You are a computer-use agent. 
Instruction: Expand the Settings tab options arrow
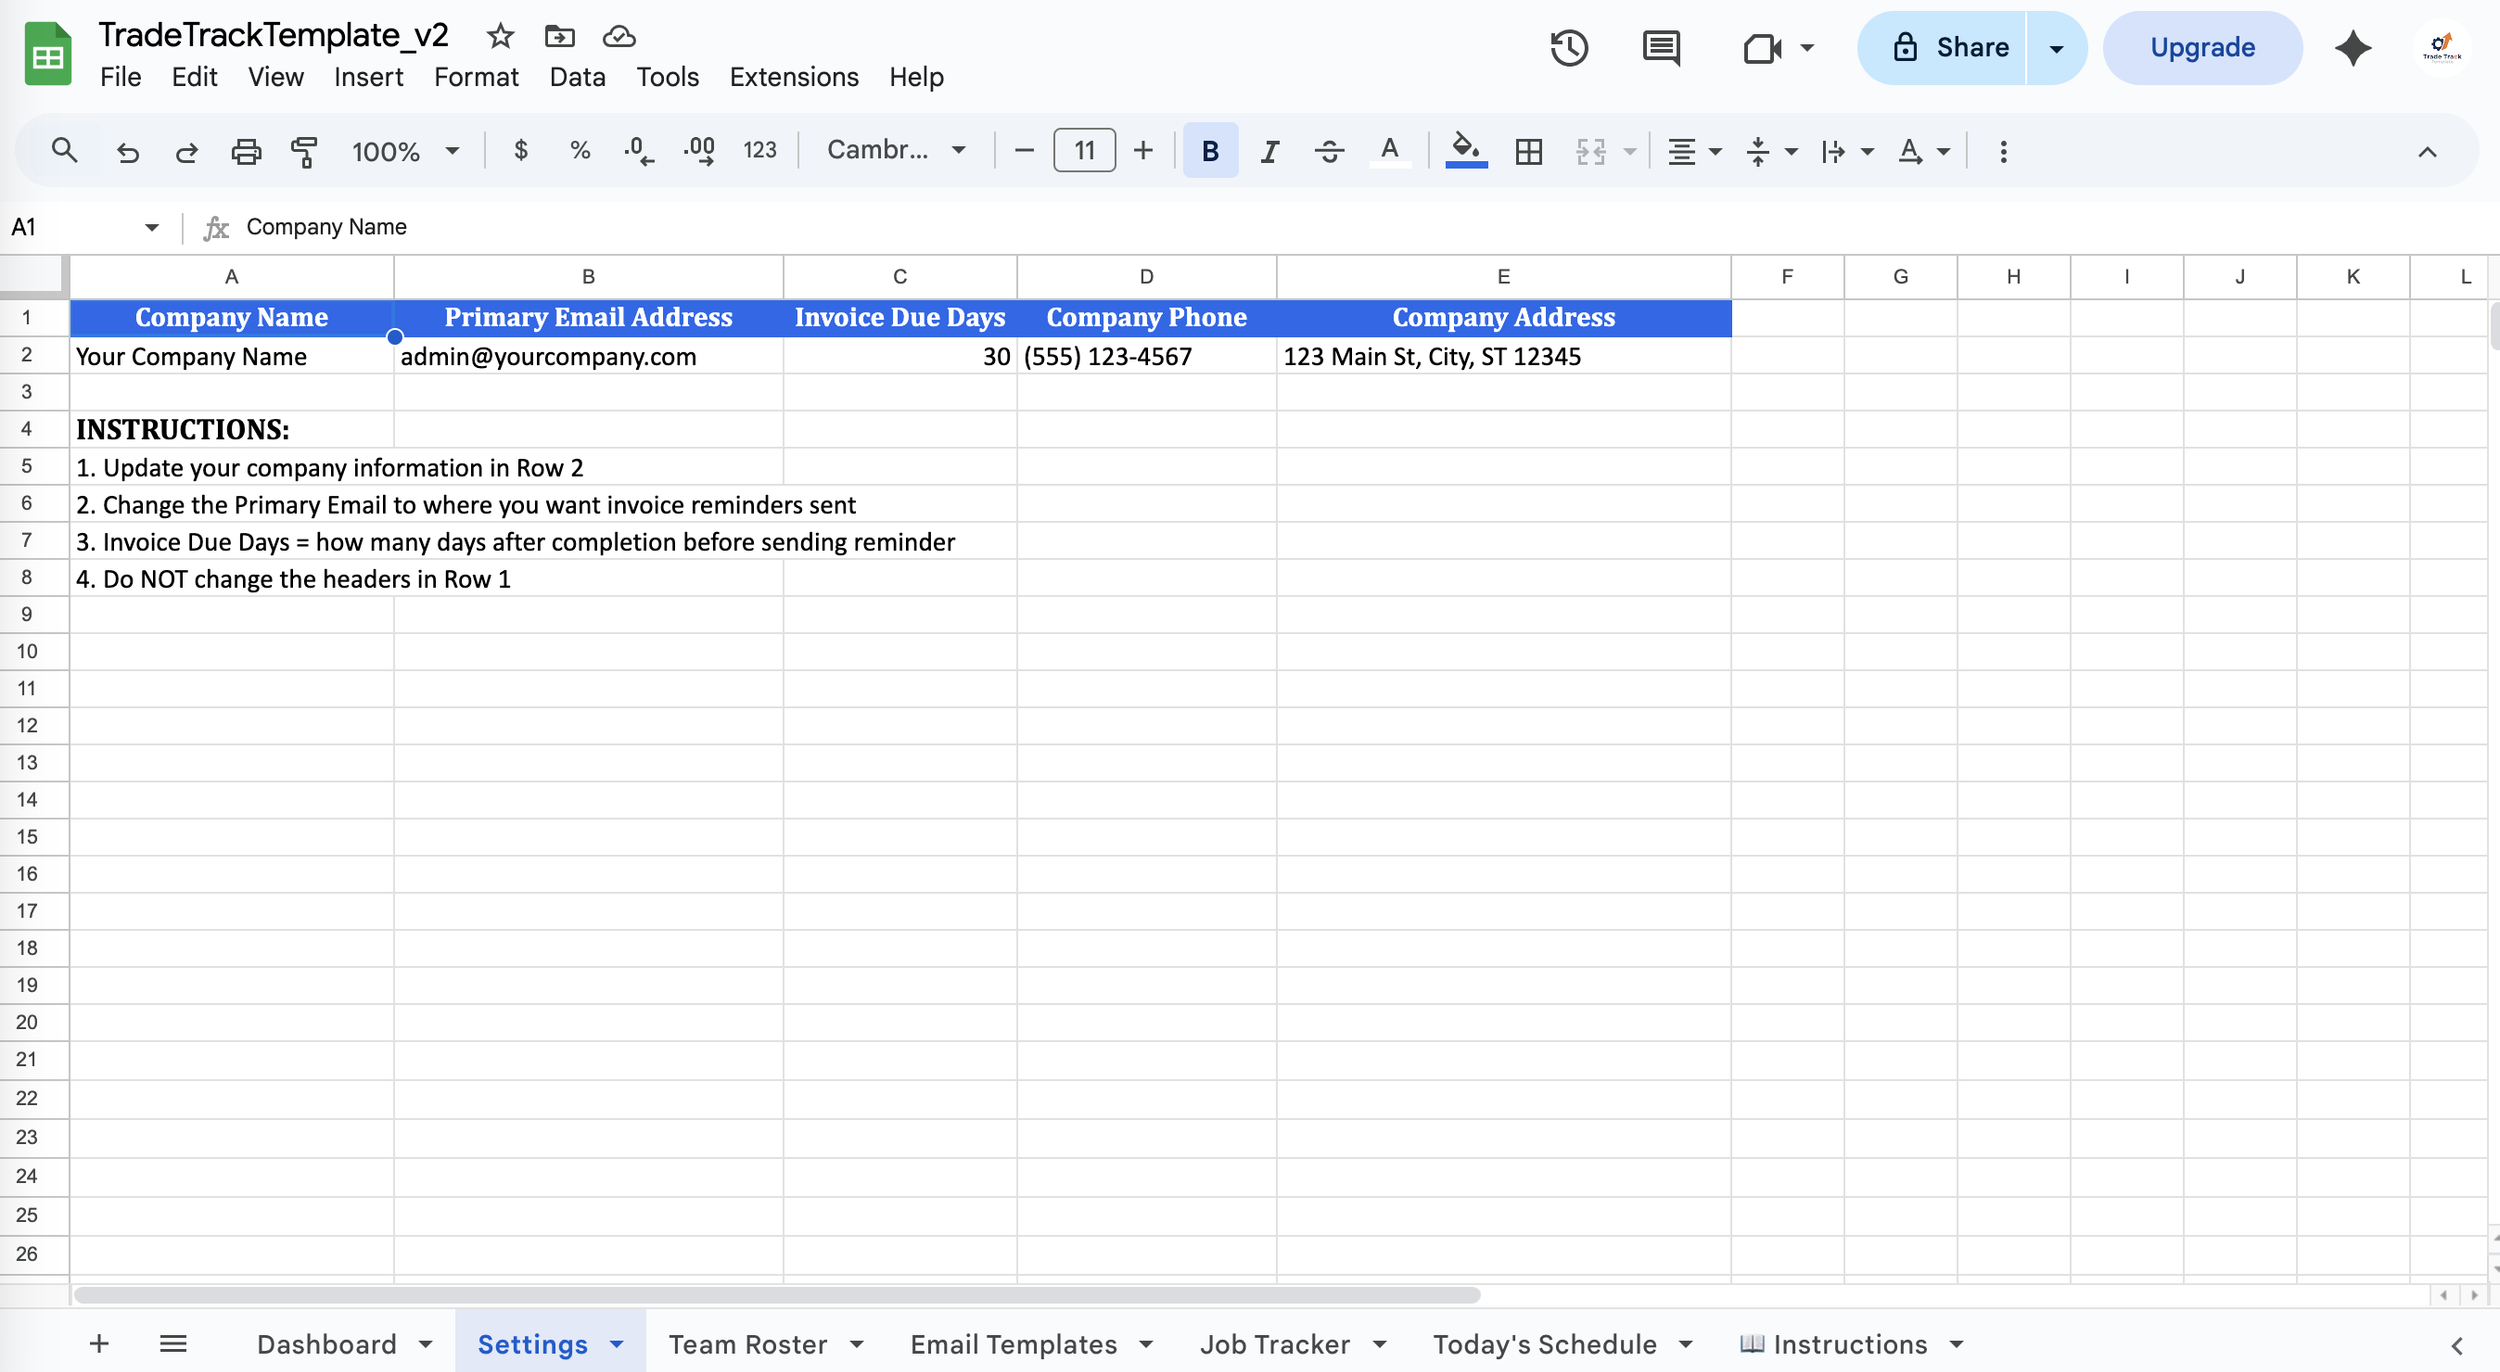click(x=617, y=1345)
